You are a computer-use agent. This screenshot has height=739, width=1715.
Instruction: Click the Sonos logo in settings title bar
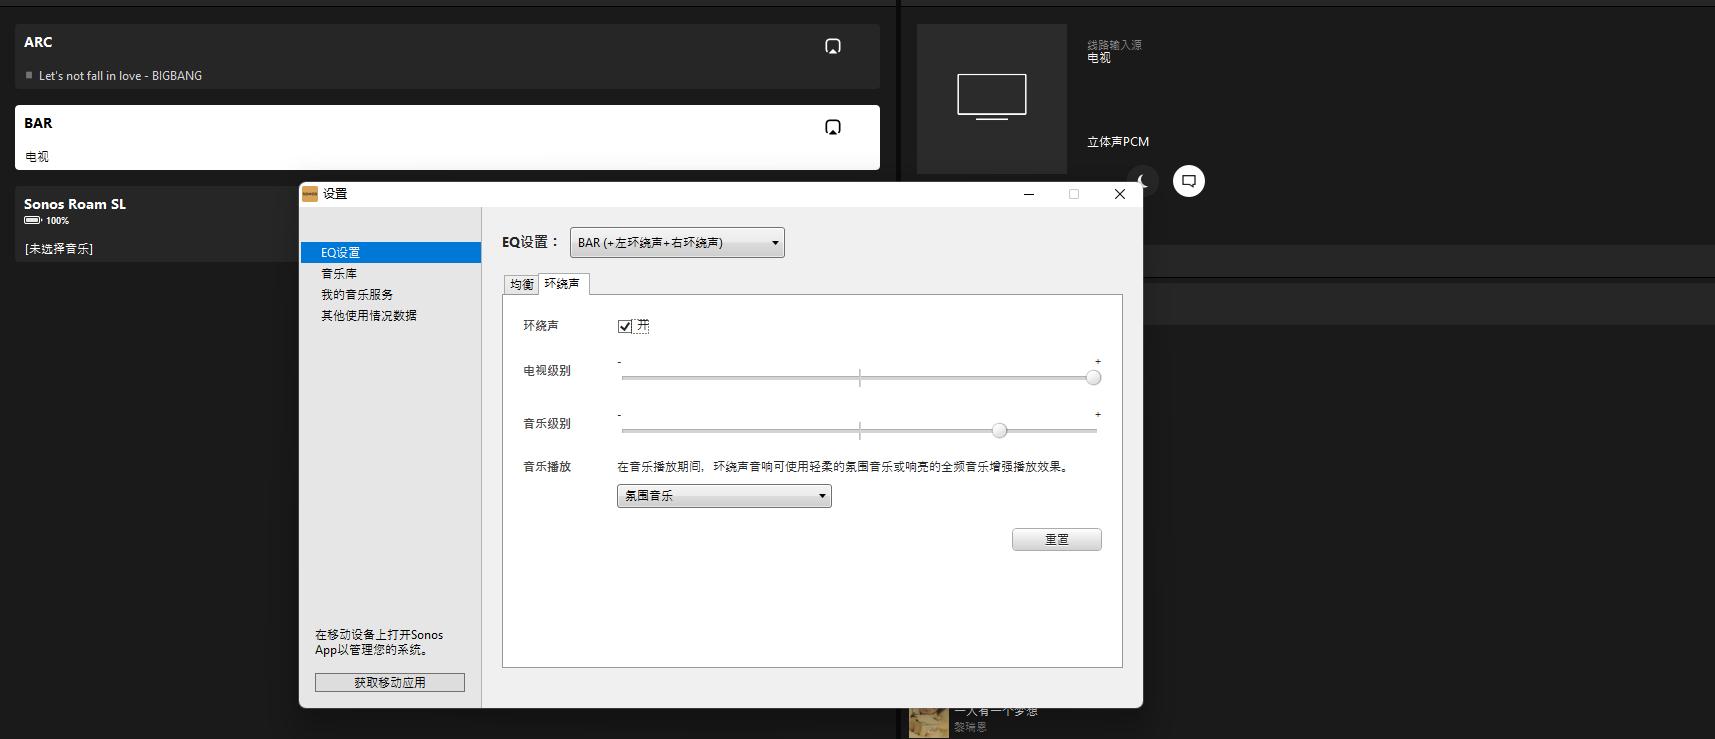pos(310,194)
